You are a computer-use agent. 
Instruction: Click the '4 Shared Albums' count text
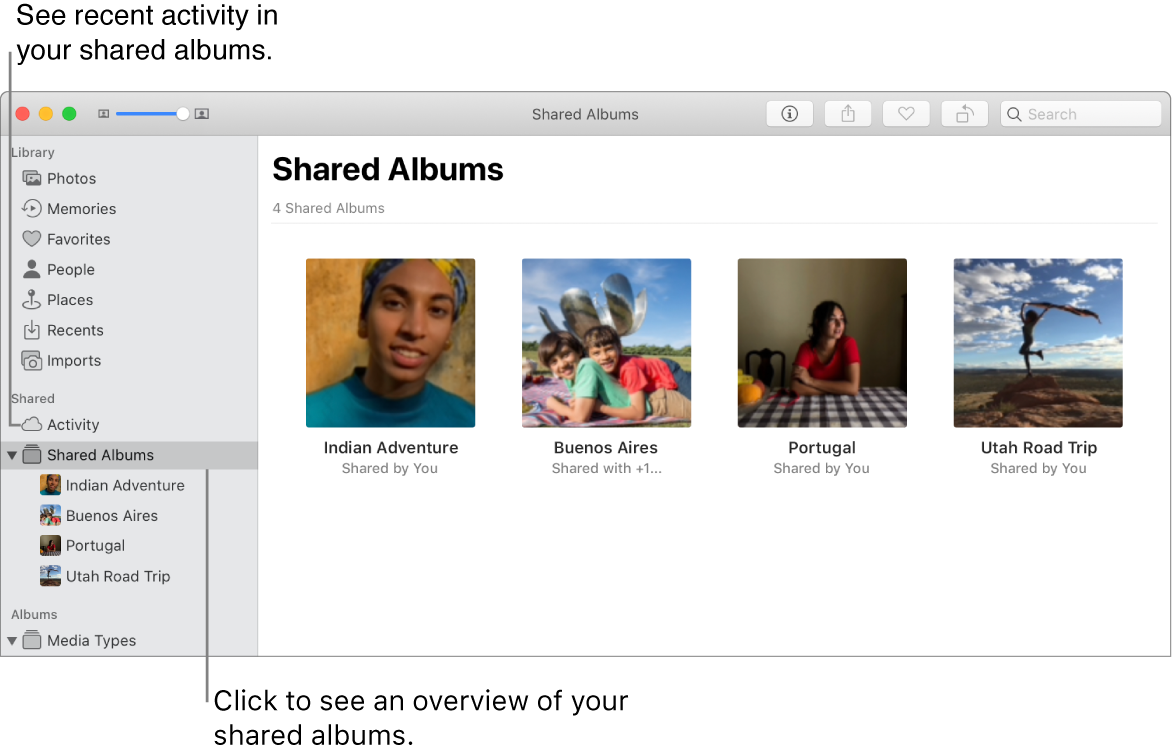coord(328,208)
